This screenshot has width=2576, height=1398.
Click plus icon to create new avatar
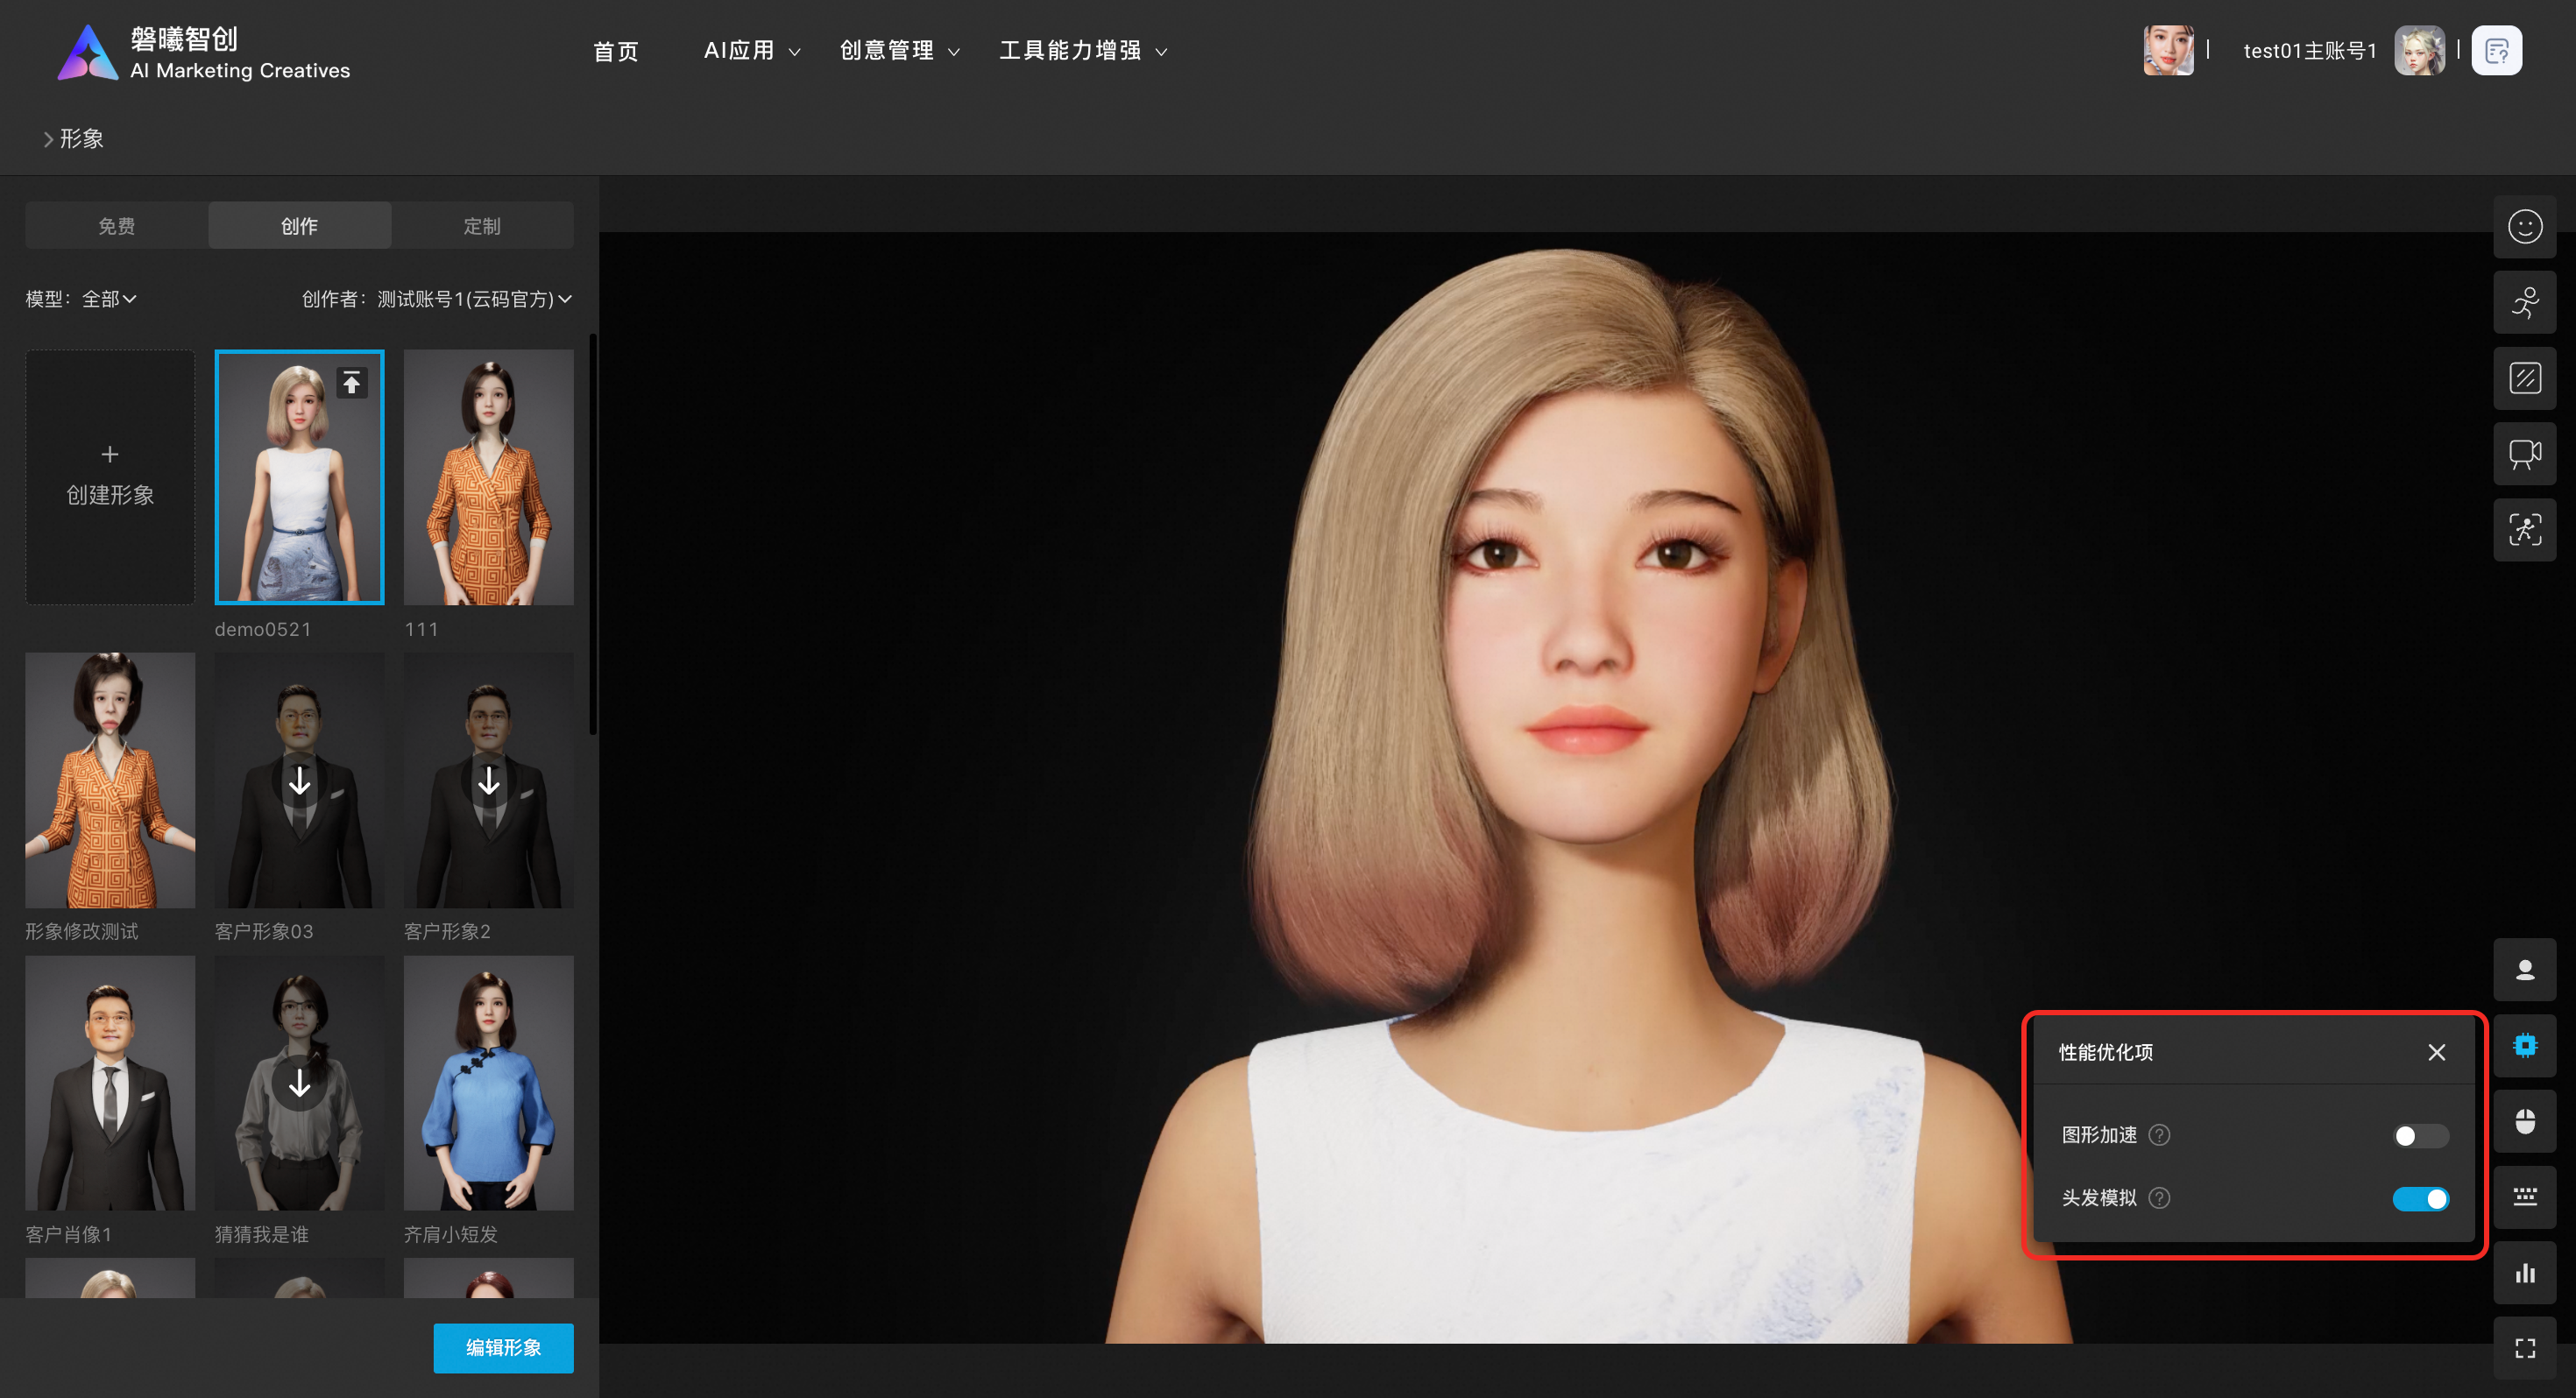tap(110, 455)
